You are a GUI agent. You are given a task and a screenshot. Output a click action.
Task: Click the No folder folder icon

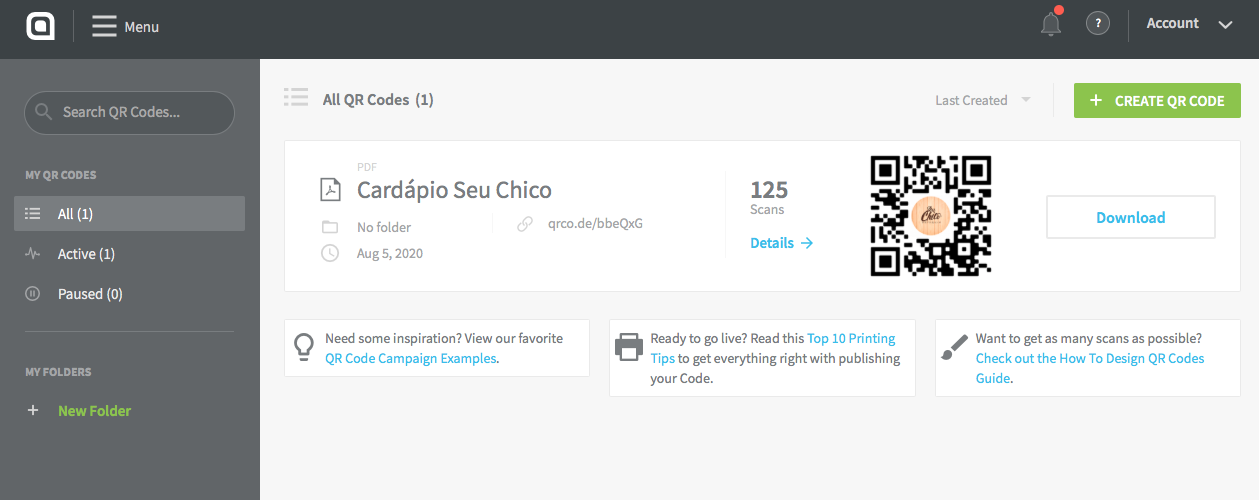pos(330,227)
